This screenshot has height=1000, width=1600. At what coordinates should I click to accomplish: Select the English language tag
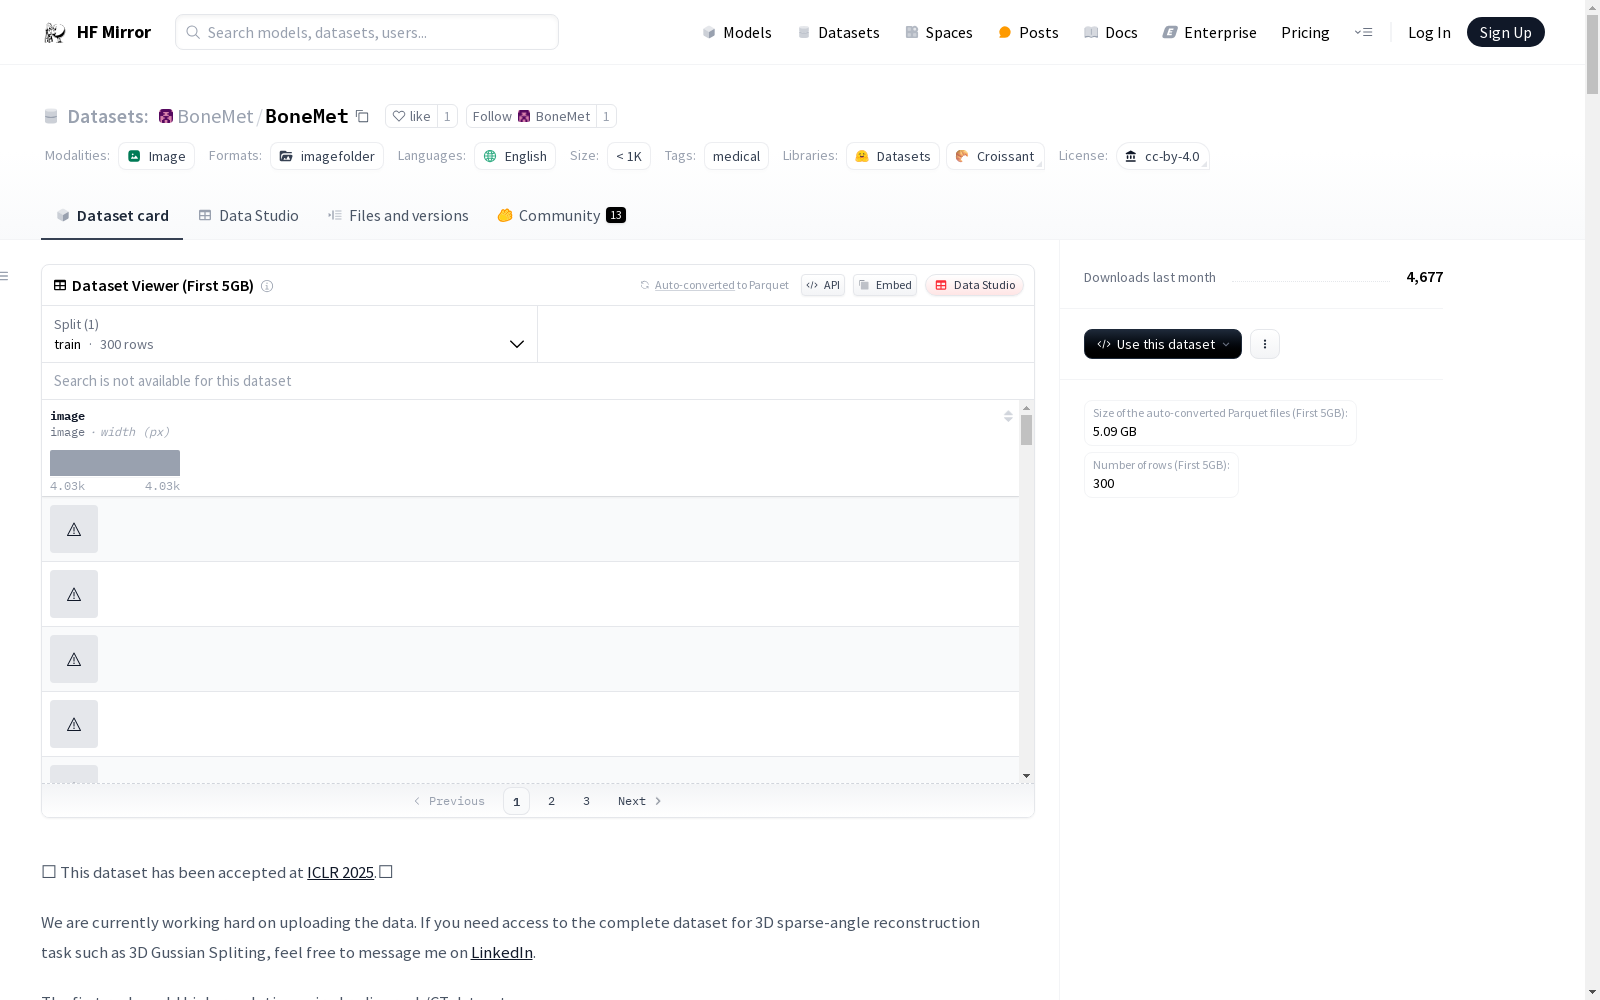[x=515, y=157]
